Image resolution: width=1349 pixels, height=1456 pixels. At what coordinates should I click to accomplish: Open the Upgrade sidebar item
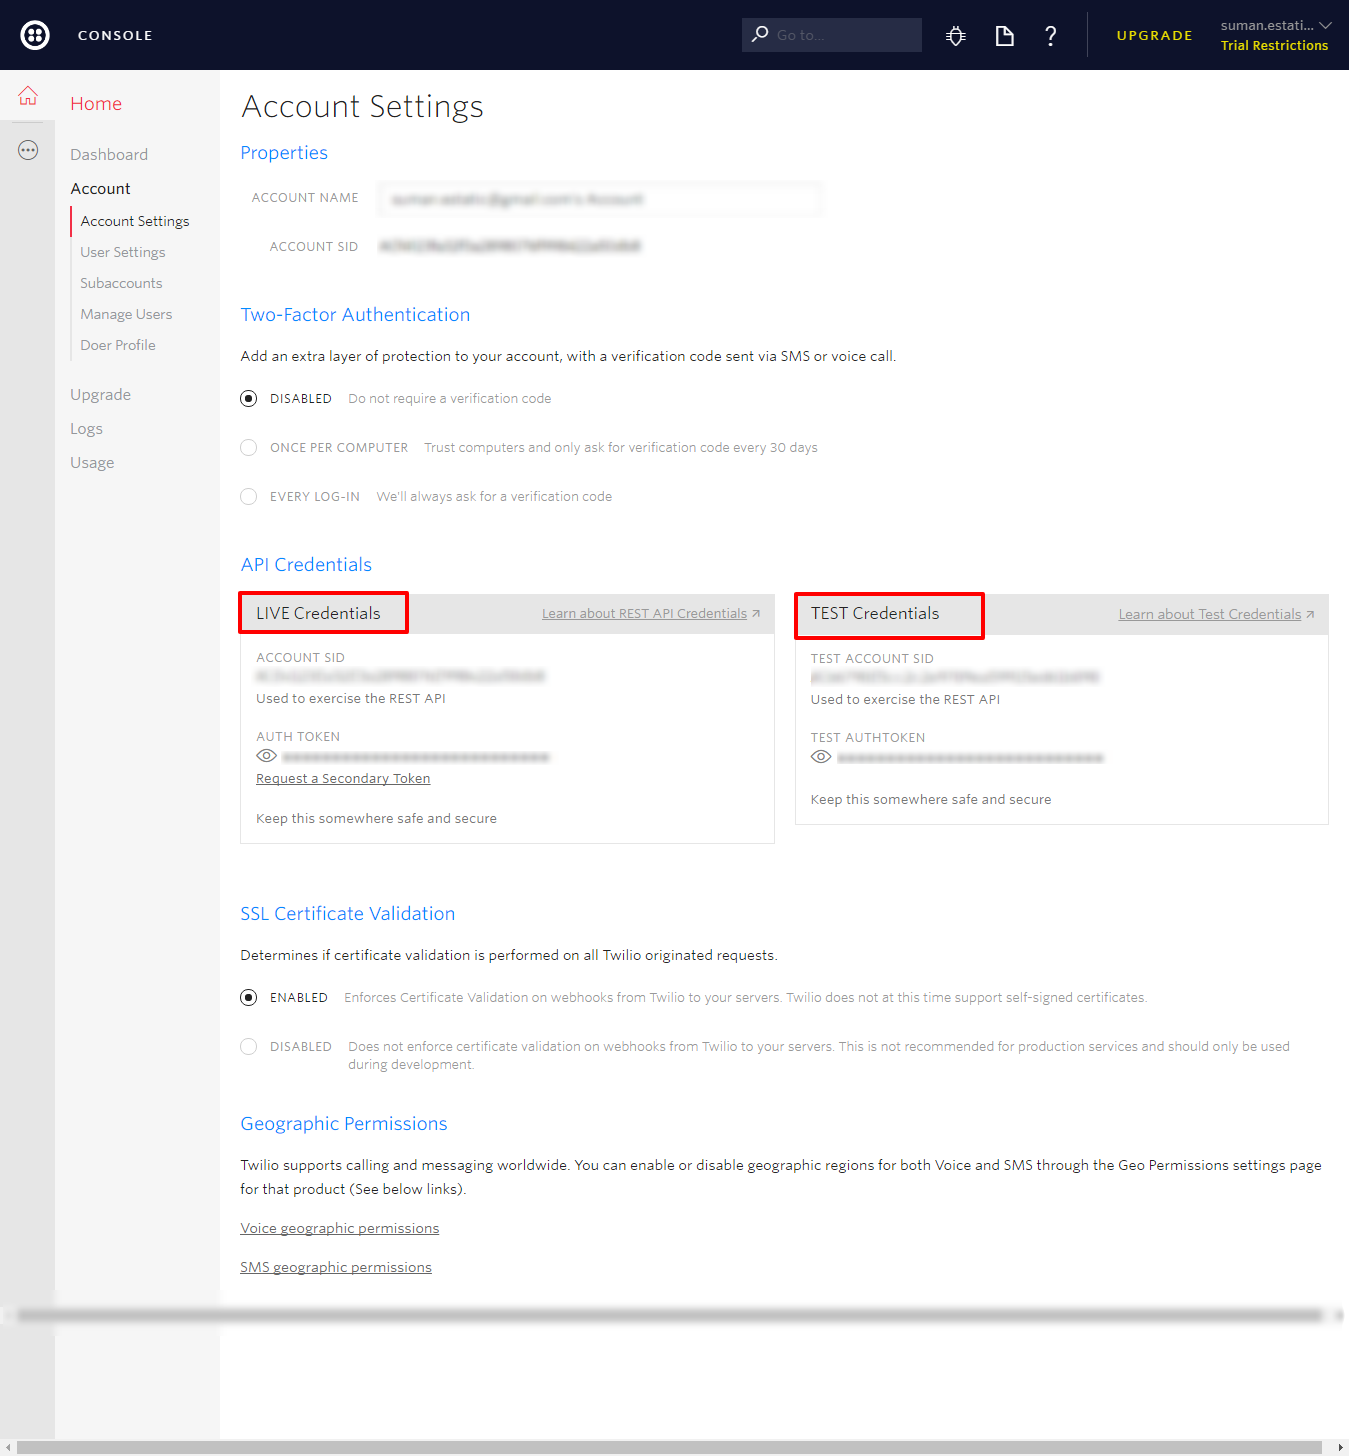tap(100, 394)
